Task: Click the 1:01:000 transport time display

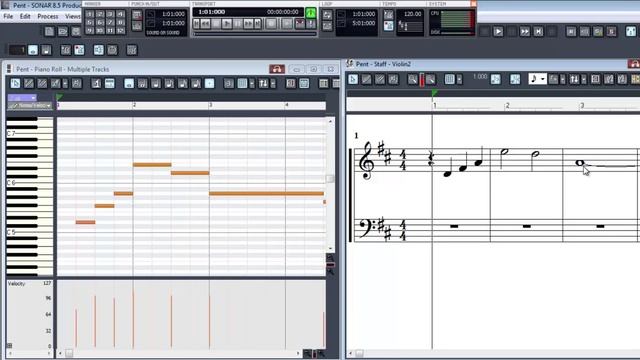Action: (211, 12)
